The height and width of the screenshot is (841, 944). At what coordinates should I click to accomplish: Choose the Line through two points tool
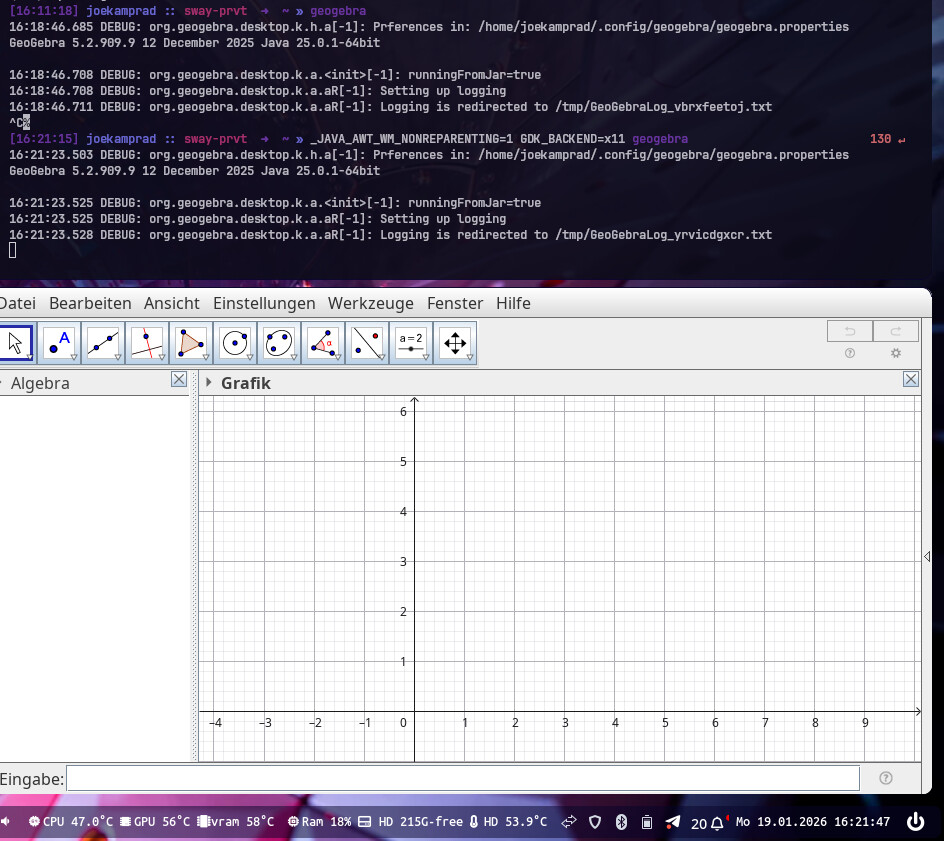[103, 343]
